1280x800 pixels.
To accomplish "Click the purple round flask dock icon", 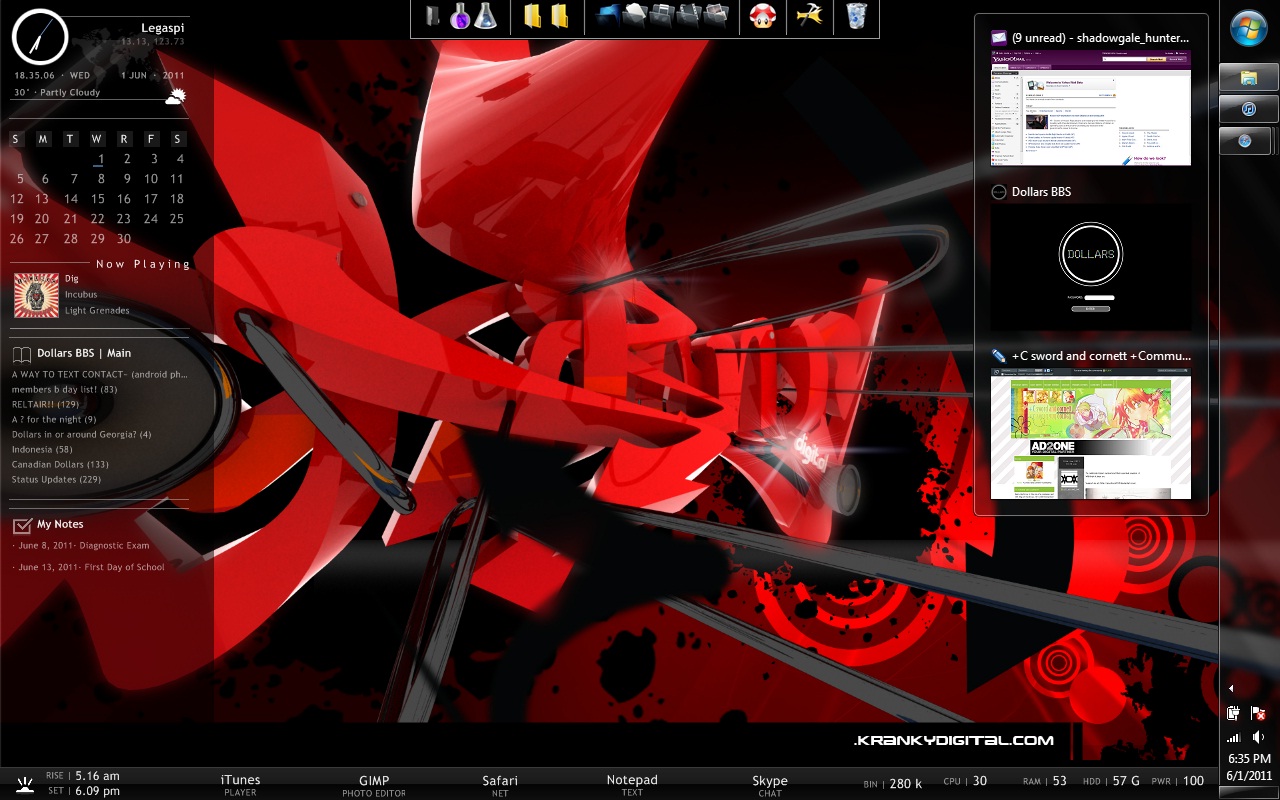I will tap(460, 15).
